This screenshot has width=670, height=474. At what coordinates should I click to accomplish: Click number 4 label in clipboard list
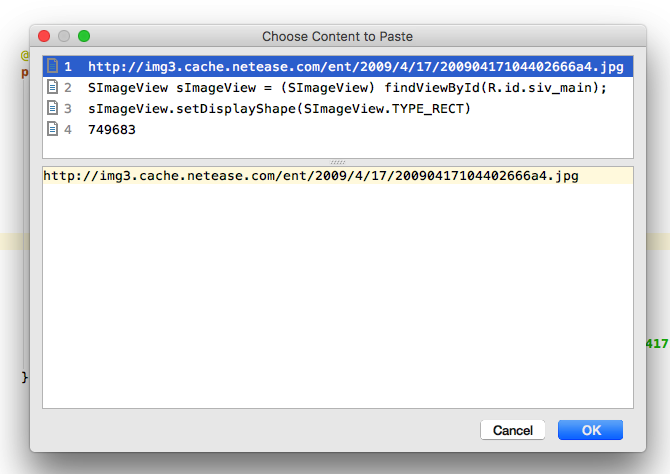click(x=68, y=130)
